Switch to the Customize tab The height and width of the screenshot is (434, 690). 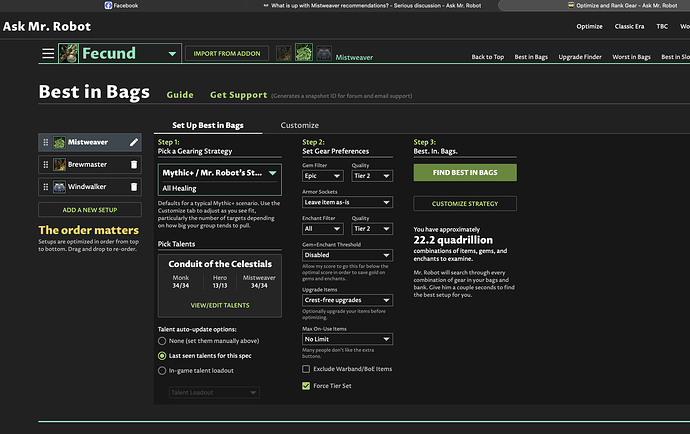pyautogui.click(x=300, y=125)
